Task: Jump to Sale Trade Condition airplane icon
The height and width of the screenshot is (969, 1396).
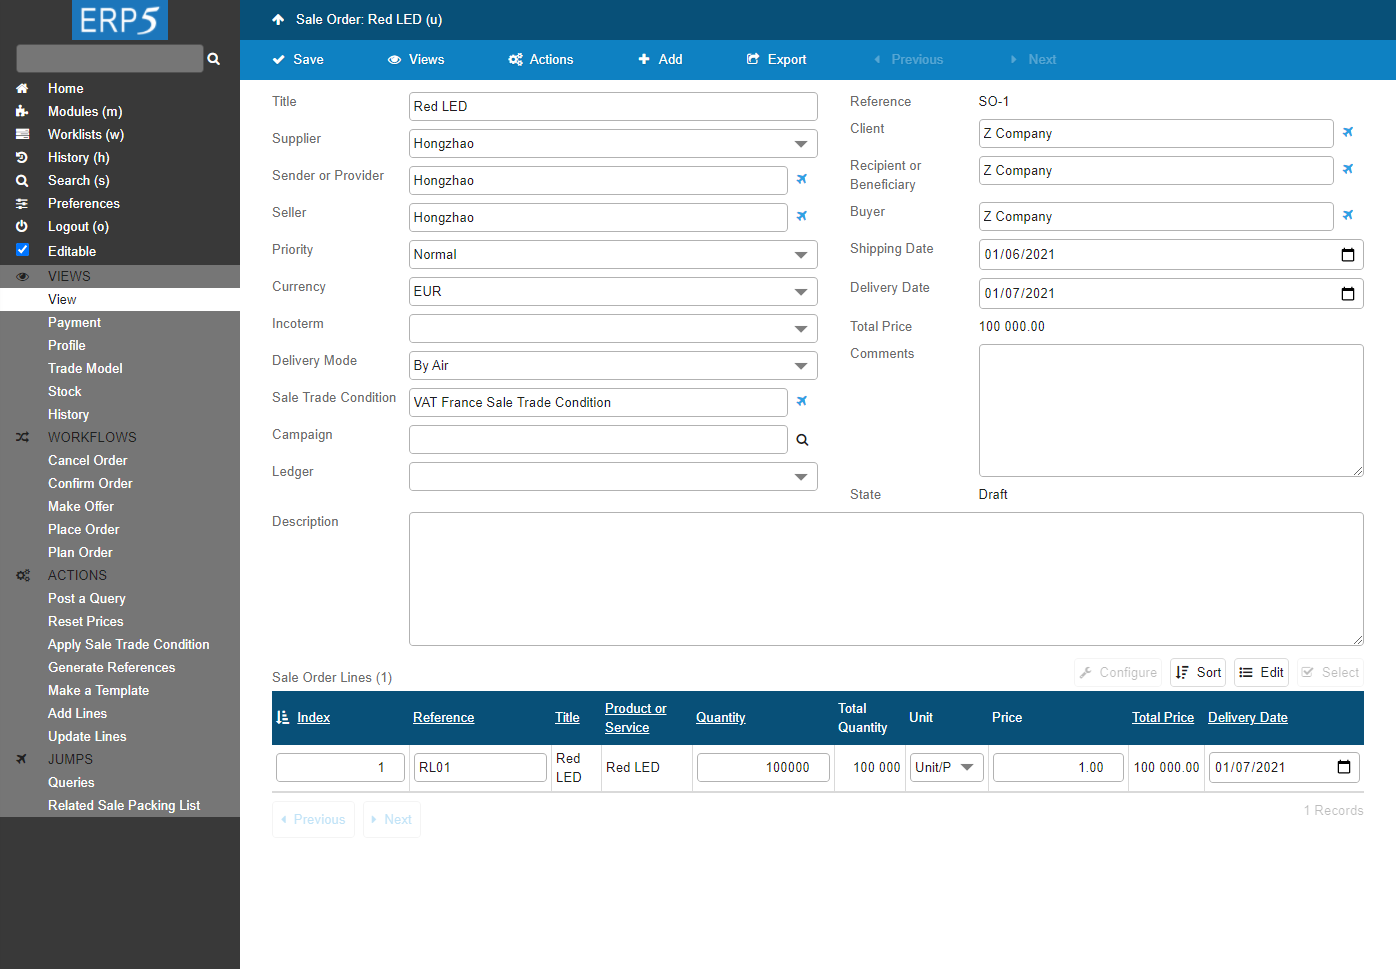Action: [x=801, y=401]
